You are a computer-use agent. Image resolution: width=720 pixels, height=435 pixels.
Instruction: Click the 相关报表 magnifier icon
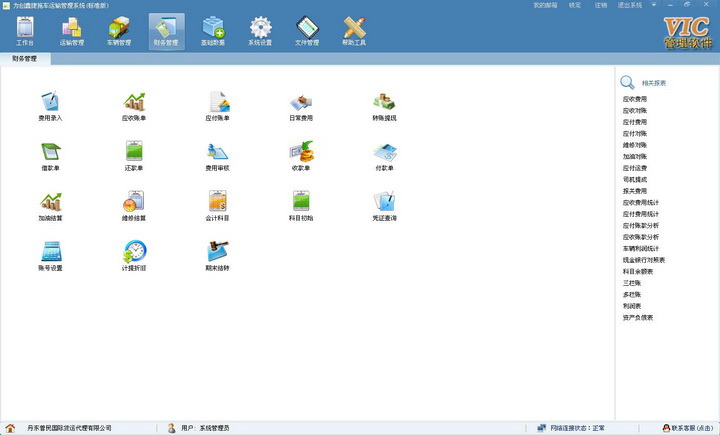coord(627,83)
